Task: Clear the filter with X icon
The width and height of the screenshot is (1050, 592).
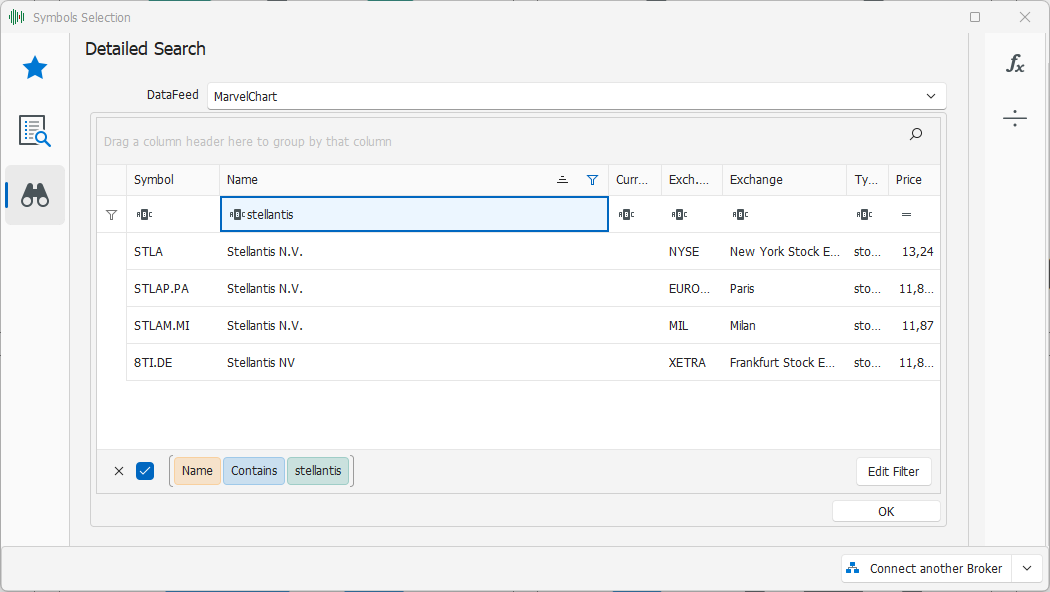Action: (119, 471)
